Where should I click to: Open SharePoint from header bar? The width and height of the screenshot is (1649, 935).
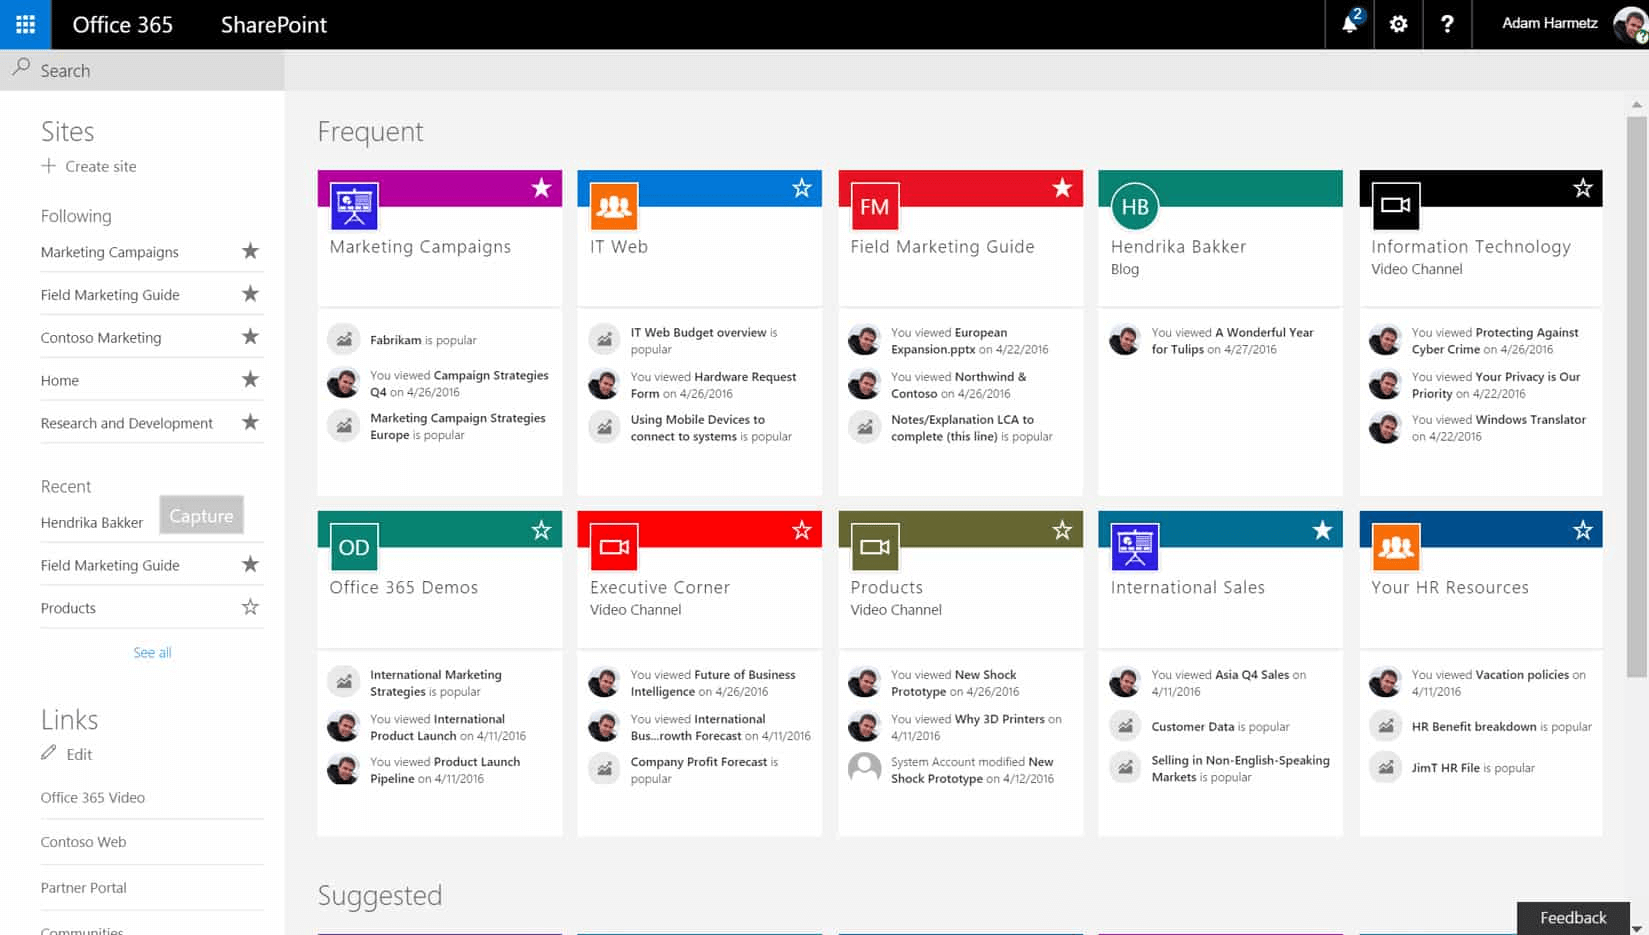[274, 25]
